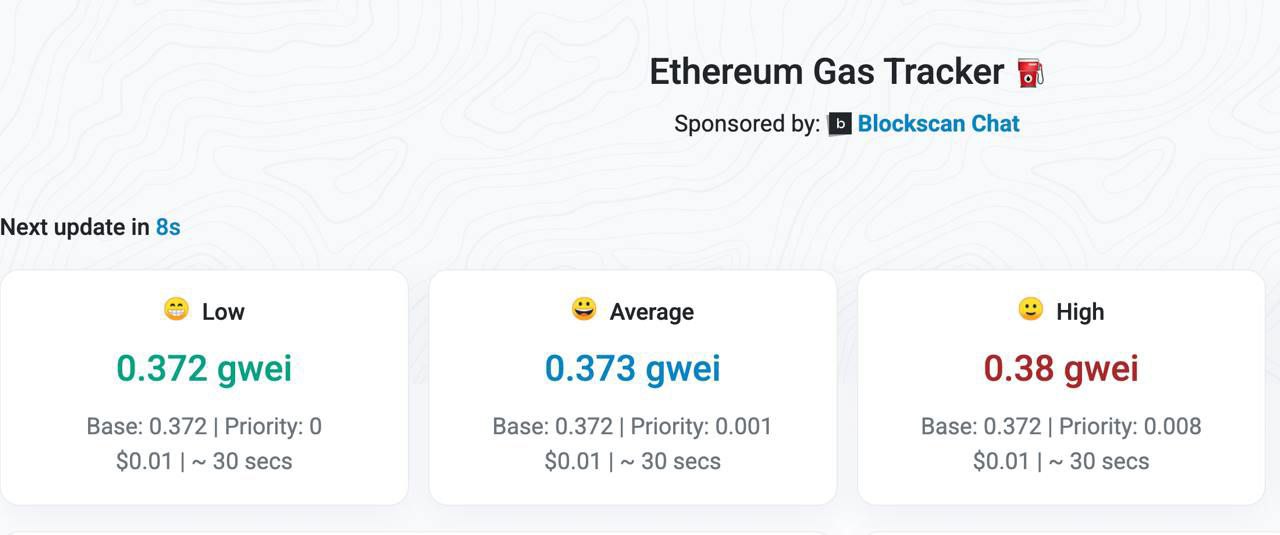Viewport: 1280px width, 535px height.
Task: Click the Low card cost estimate
Action: 144,461
